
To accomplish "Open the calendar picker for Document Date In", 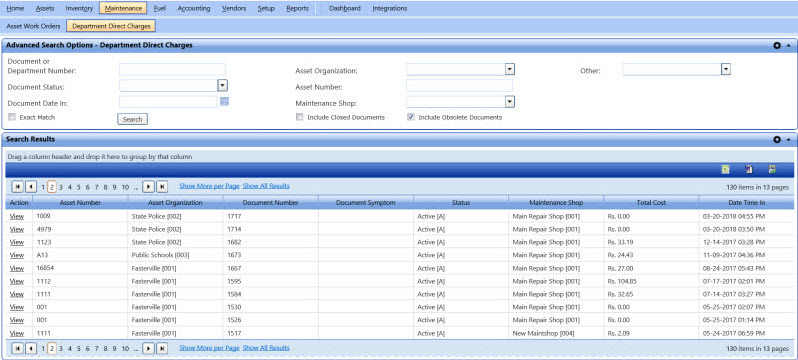I will click(224, 102).
